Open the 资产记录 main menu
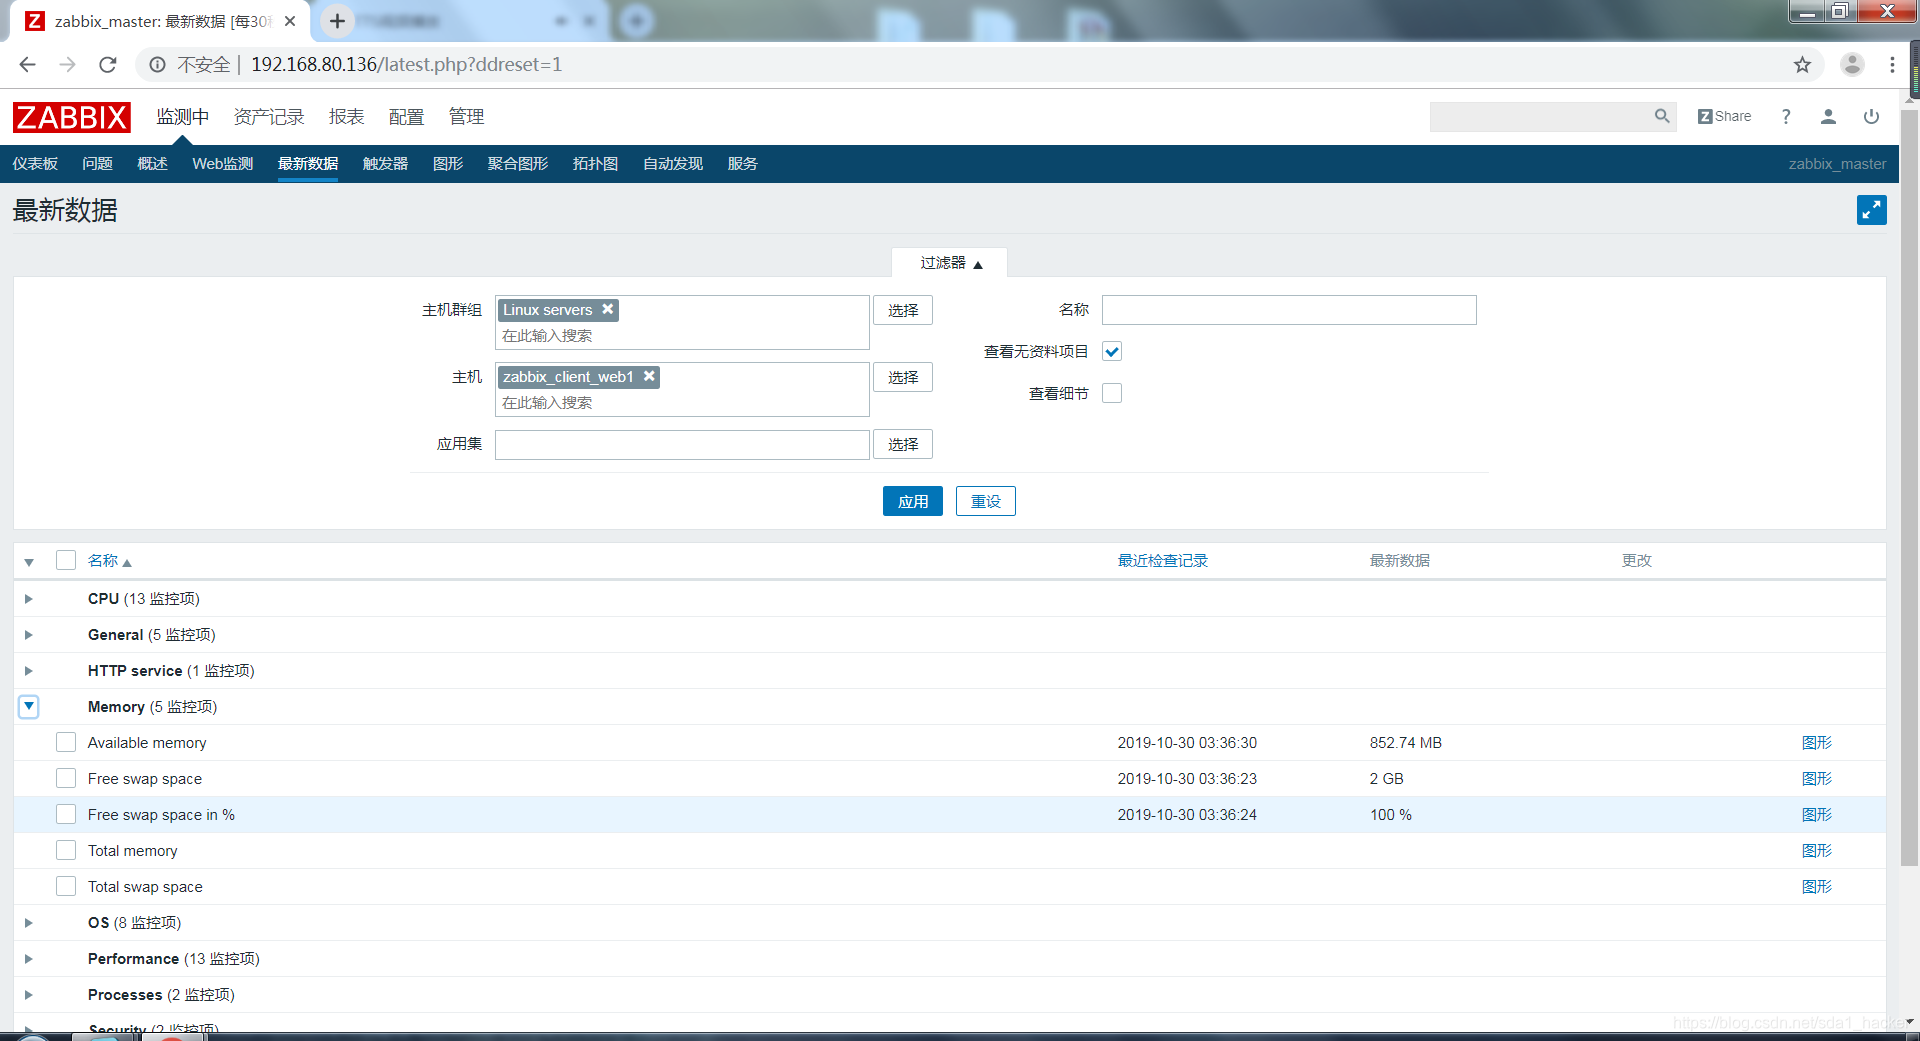The image size is (1920, 1041). coord(268,117)
